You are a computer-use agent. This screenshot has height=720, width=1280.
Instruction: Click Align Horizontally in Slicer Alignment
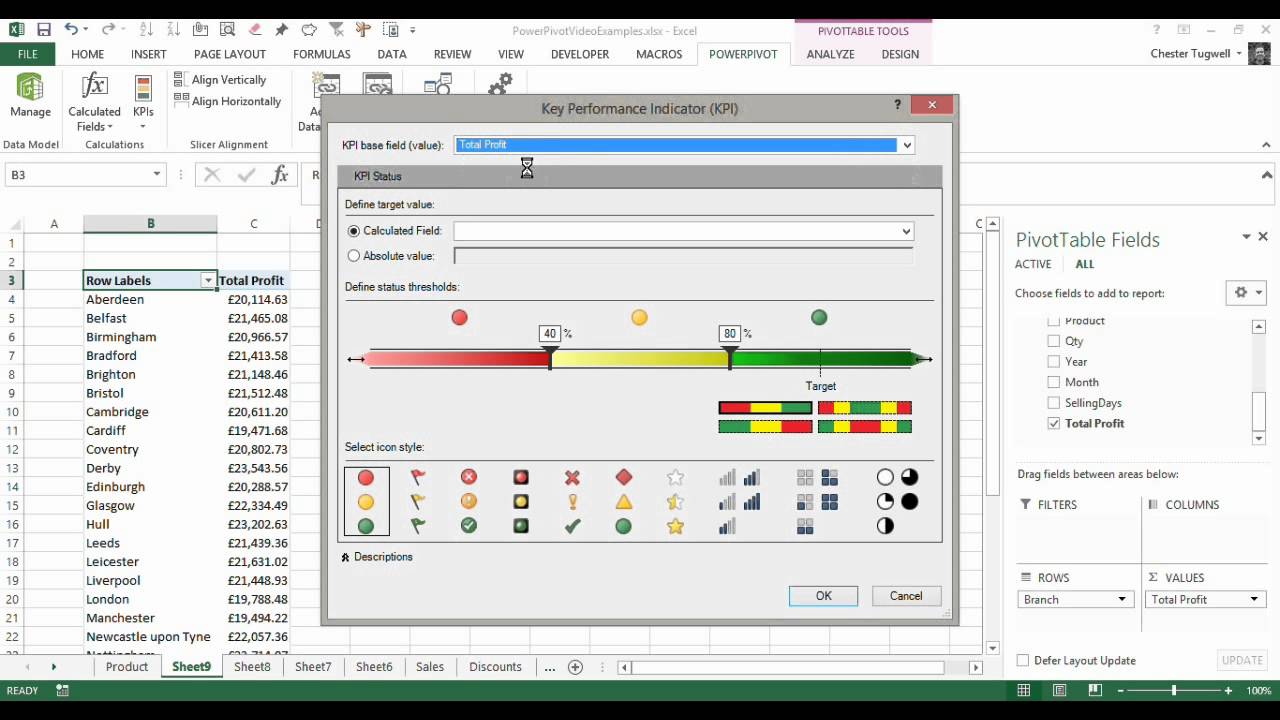click(228, 101)
